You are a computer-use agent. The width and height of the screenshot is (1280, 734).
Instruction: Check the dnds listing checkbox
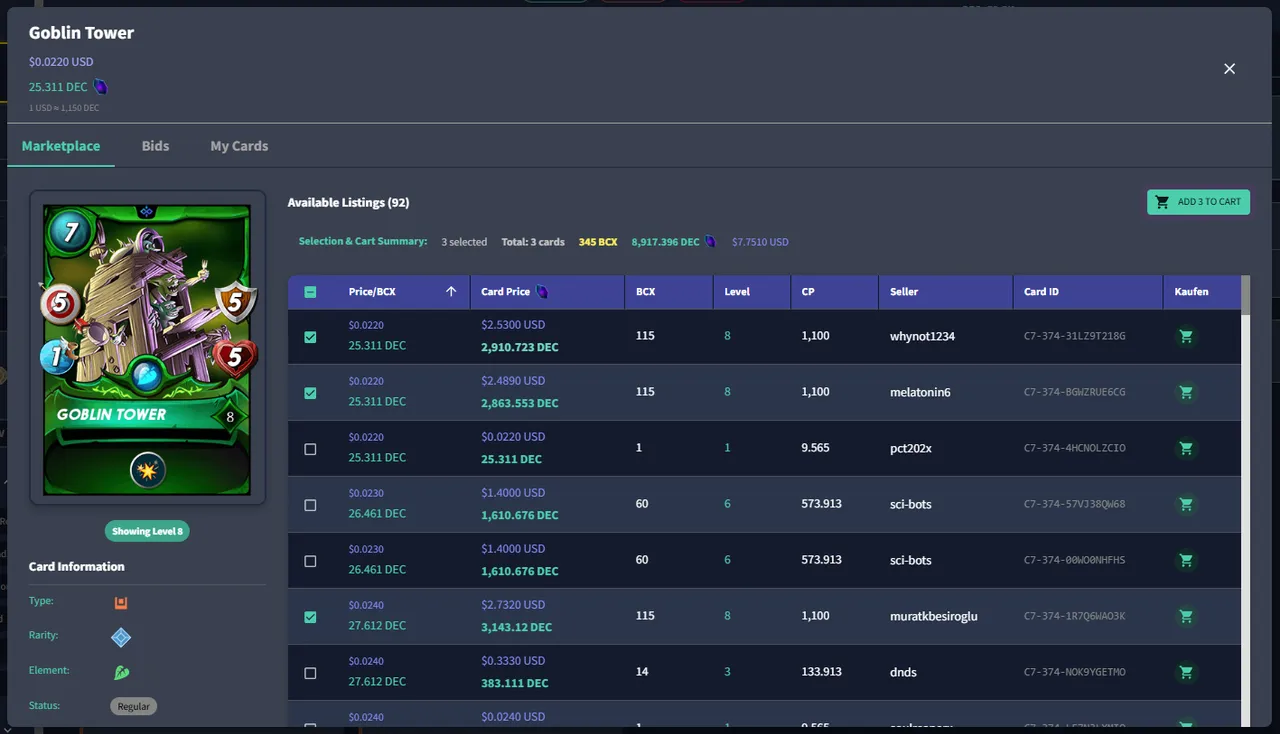310,673
